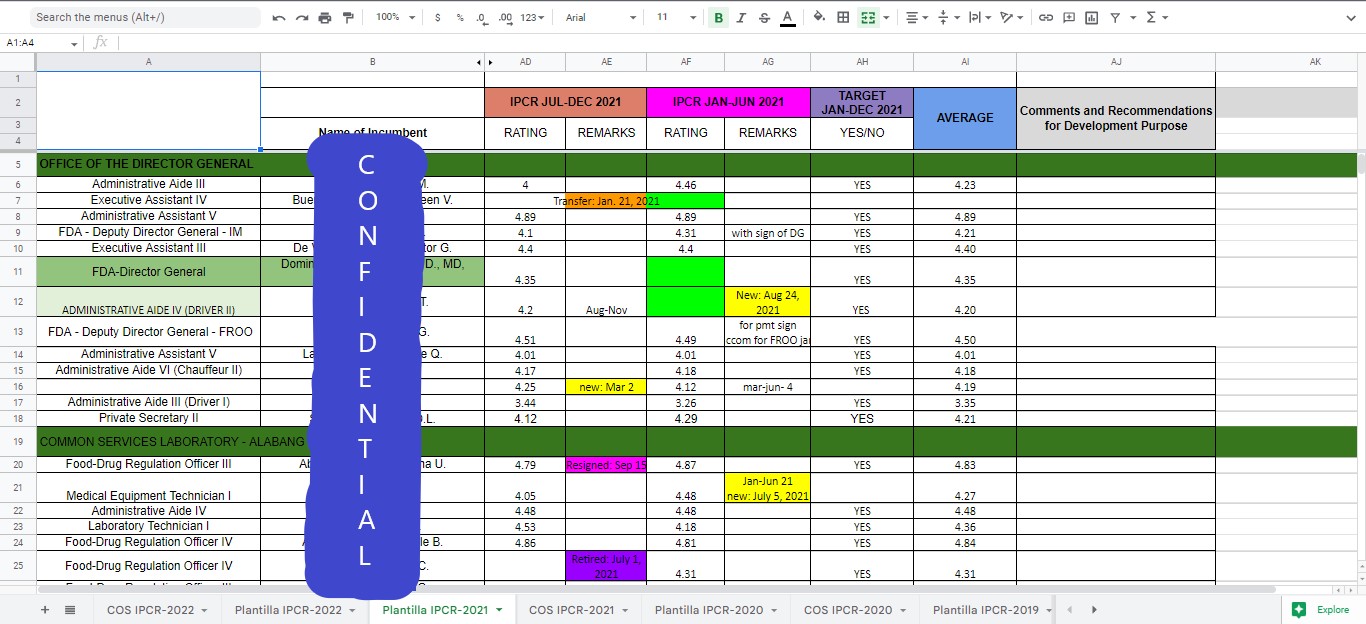Click the Explore button
This screenshot has width=1366, height=624.
click(1320, 609)
